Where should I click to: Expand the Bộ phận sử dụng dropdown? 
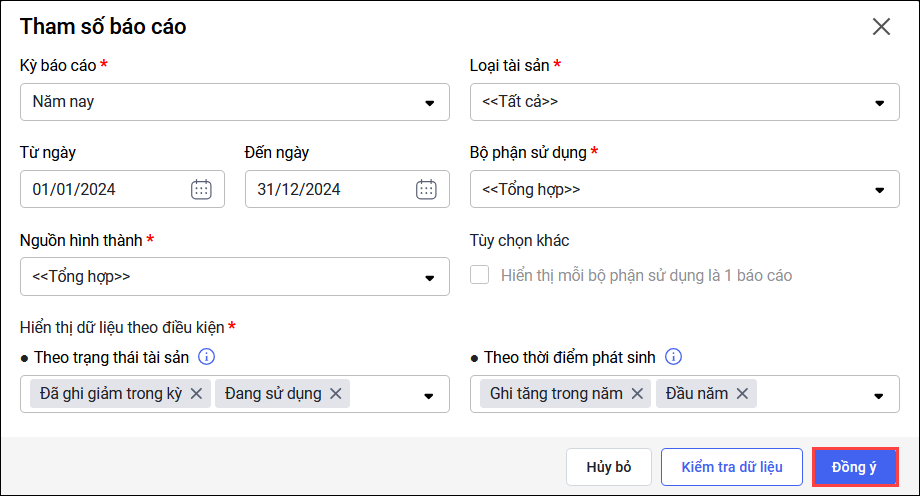tap(880, 189)
